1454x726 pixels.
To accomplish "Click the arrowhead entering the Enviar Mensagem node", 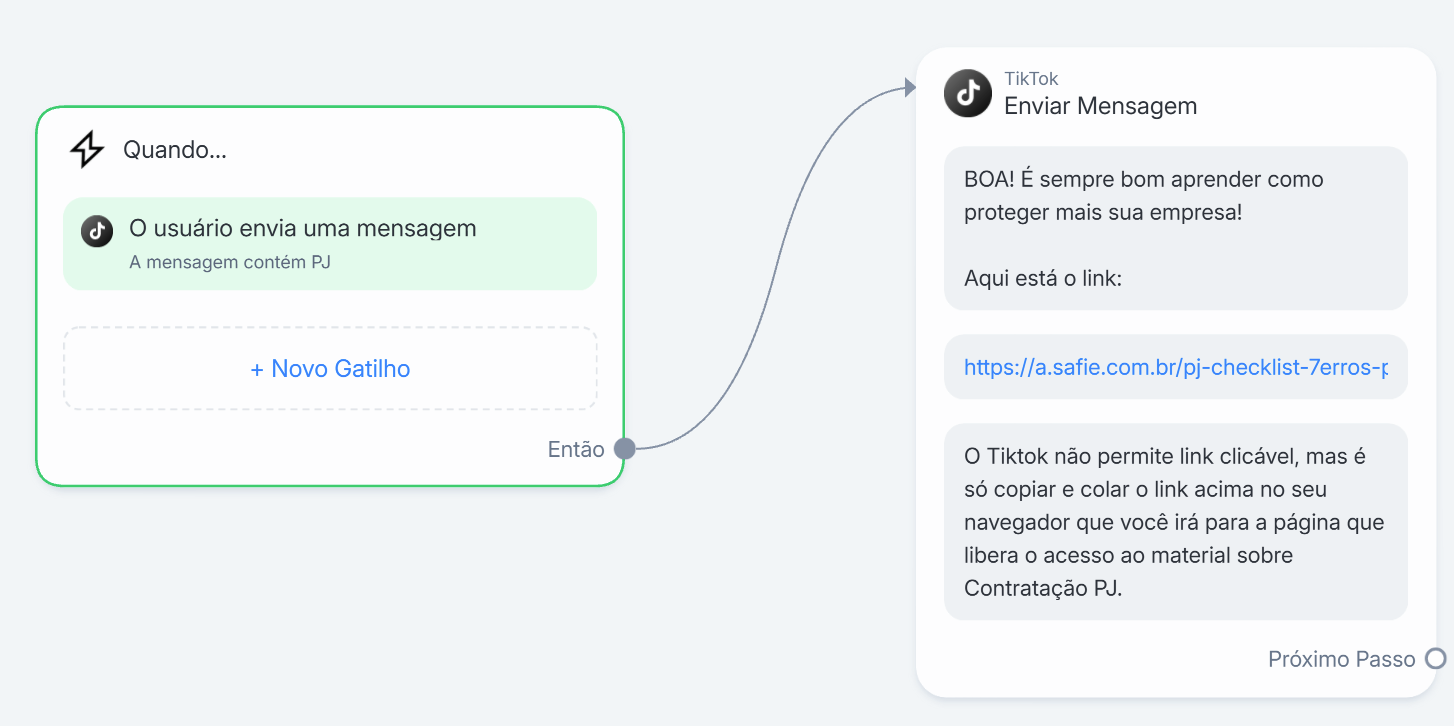I will point(910,88).
